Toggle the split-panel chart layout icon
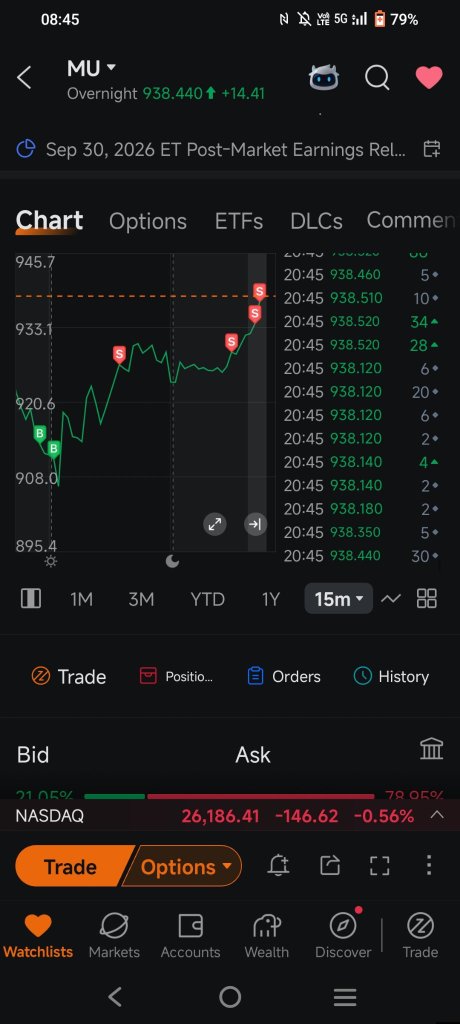460x1024 pixels. 31,598
